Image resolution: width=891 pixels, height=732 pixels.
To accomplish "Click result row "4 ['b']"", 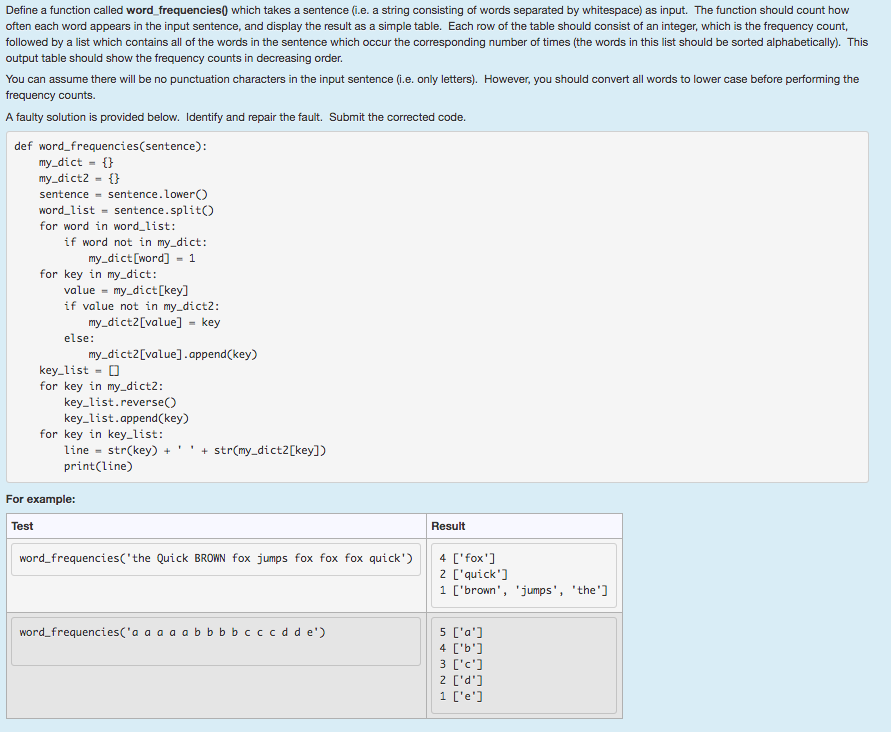I will coord(461,648).
